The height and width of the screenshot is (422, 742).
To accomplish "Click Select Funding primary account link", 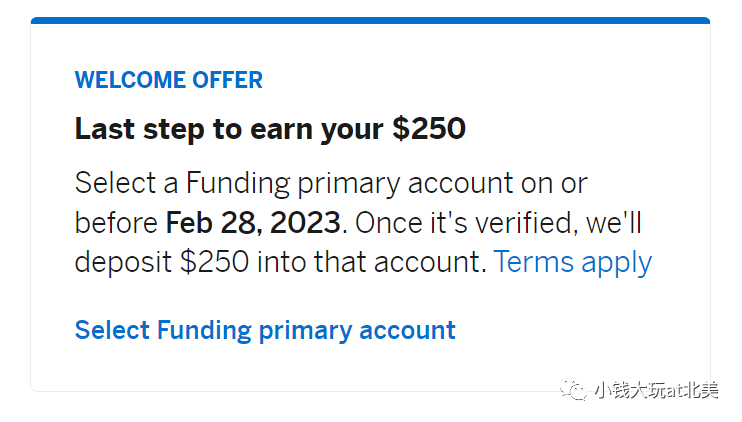I will pos(265,330).
